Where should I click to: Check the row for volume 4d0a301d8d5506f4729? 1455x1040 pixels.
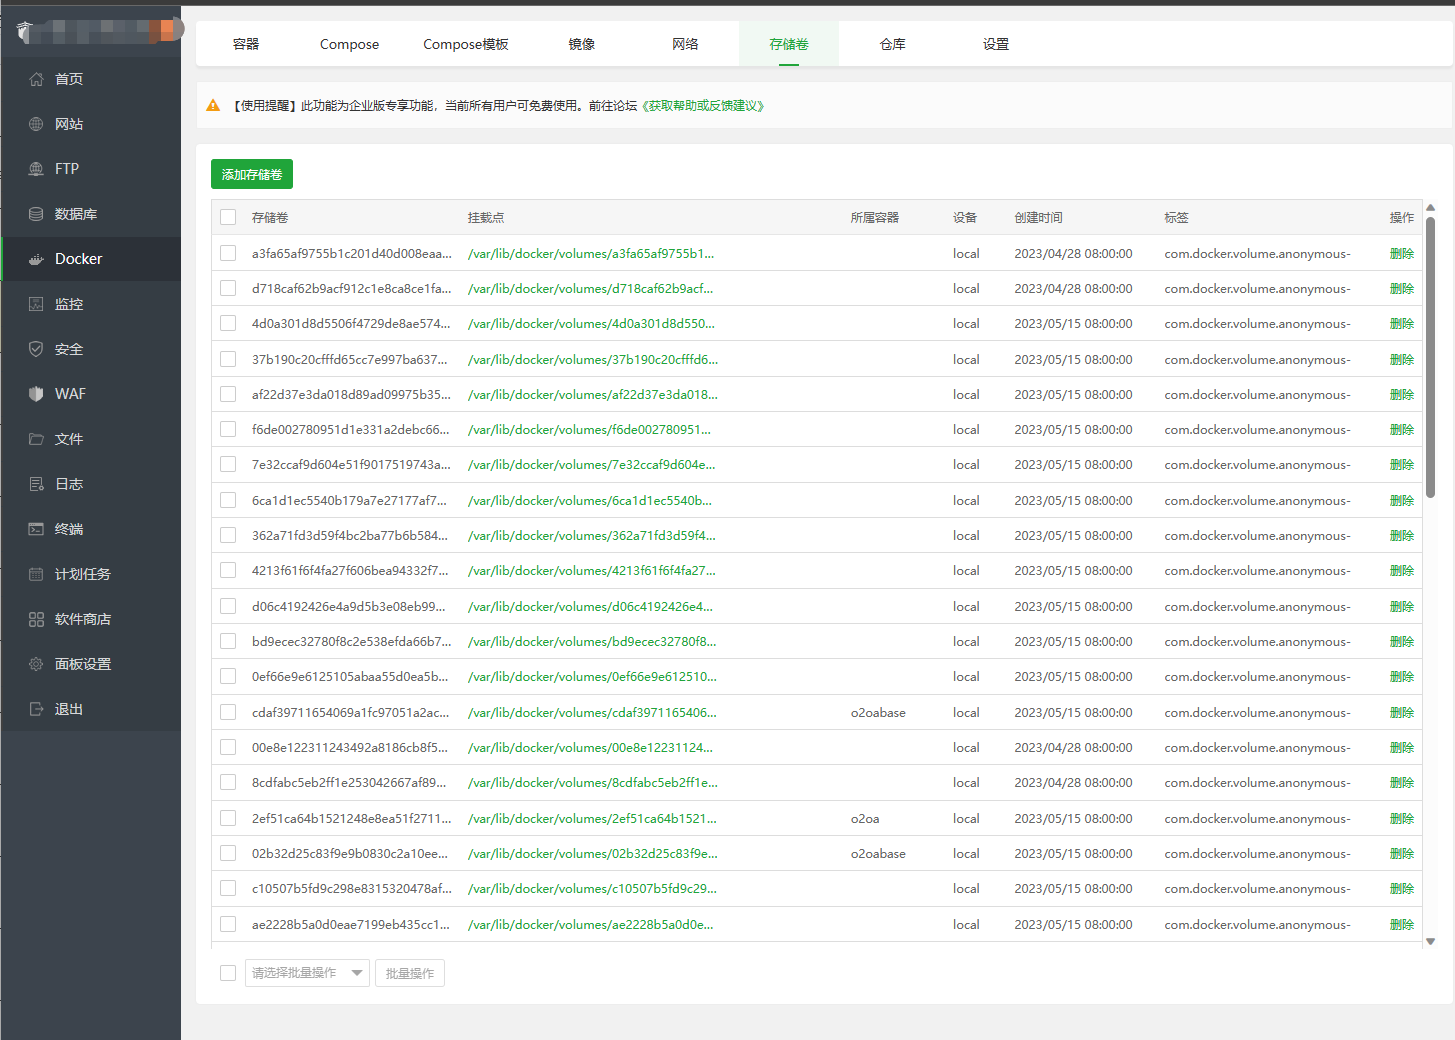tap(228, 323)
